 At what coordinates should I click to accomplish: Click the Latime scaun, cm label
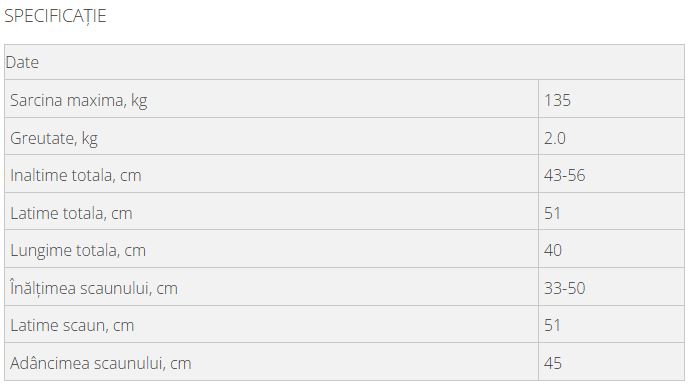tap(72, 326)
